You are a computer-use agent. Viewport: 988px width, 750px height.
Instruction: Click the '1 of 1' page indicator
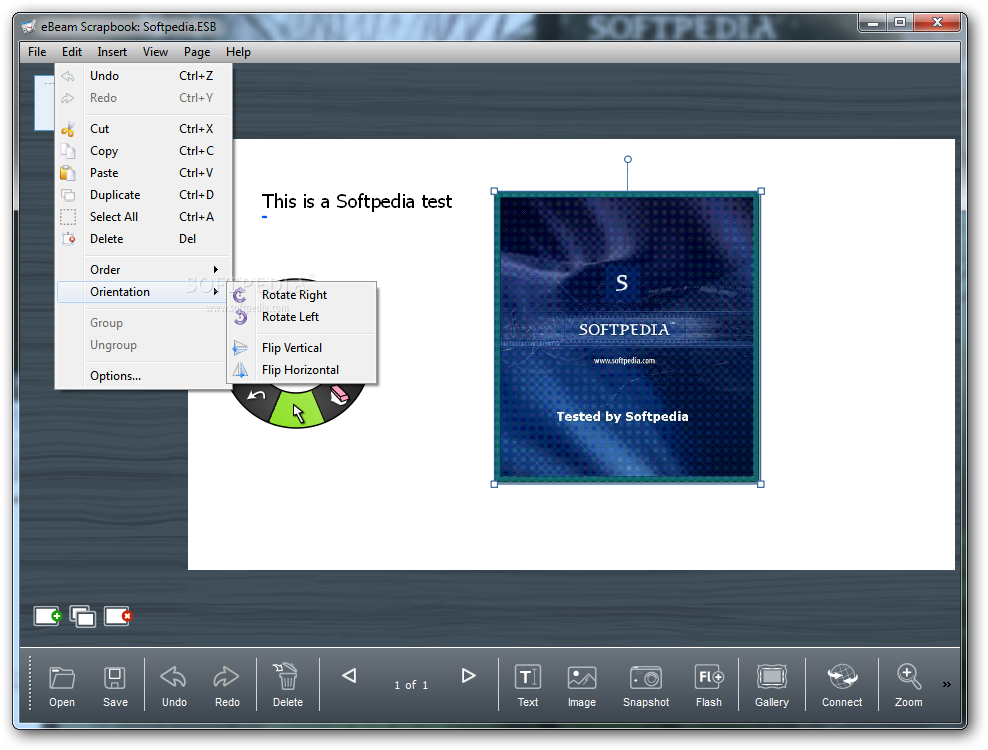pyautogui.click(x=411, y=685)
